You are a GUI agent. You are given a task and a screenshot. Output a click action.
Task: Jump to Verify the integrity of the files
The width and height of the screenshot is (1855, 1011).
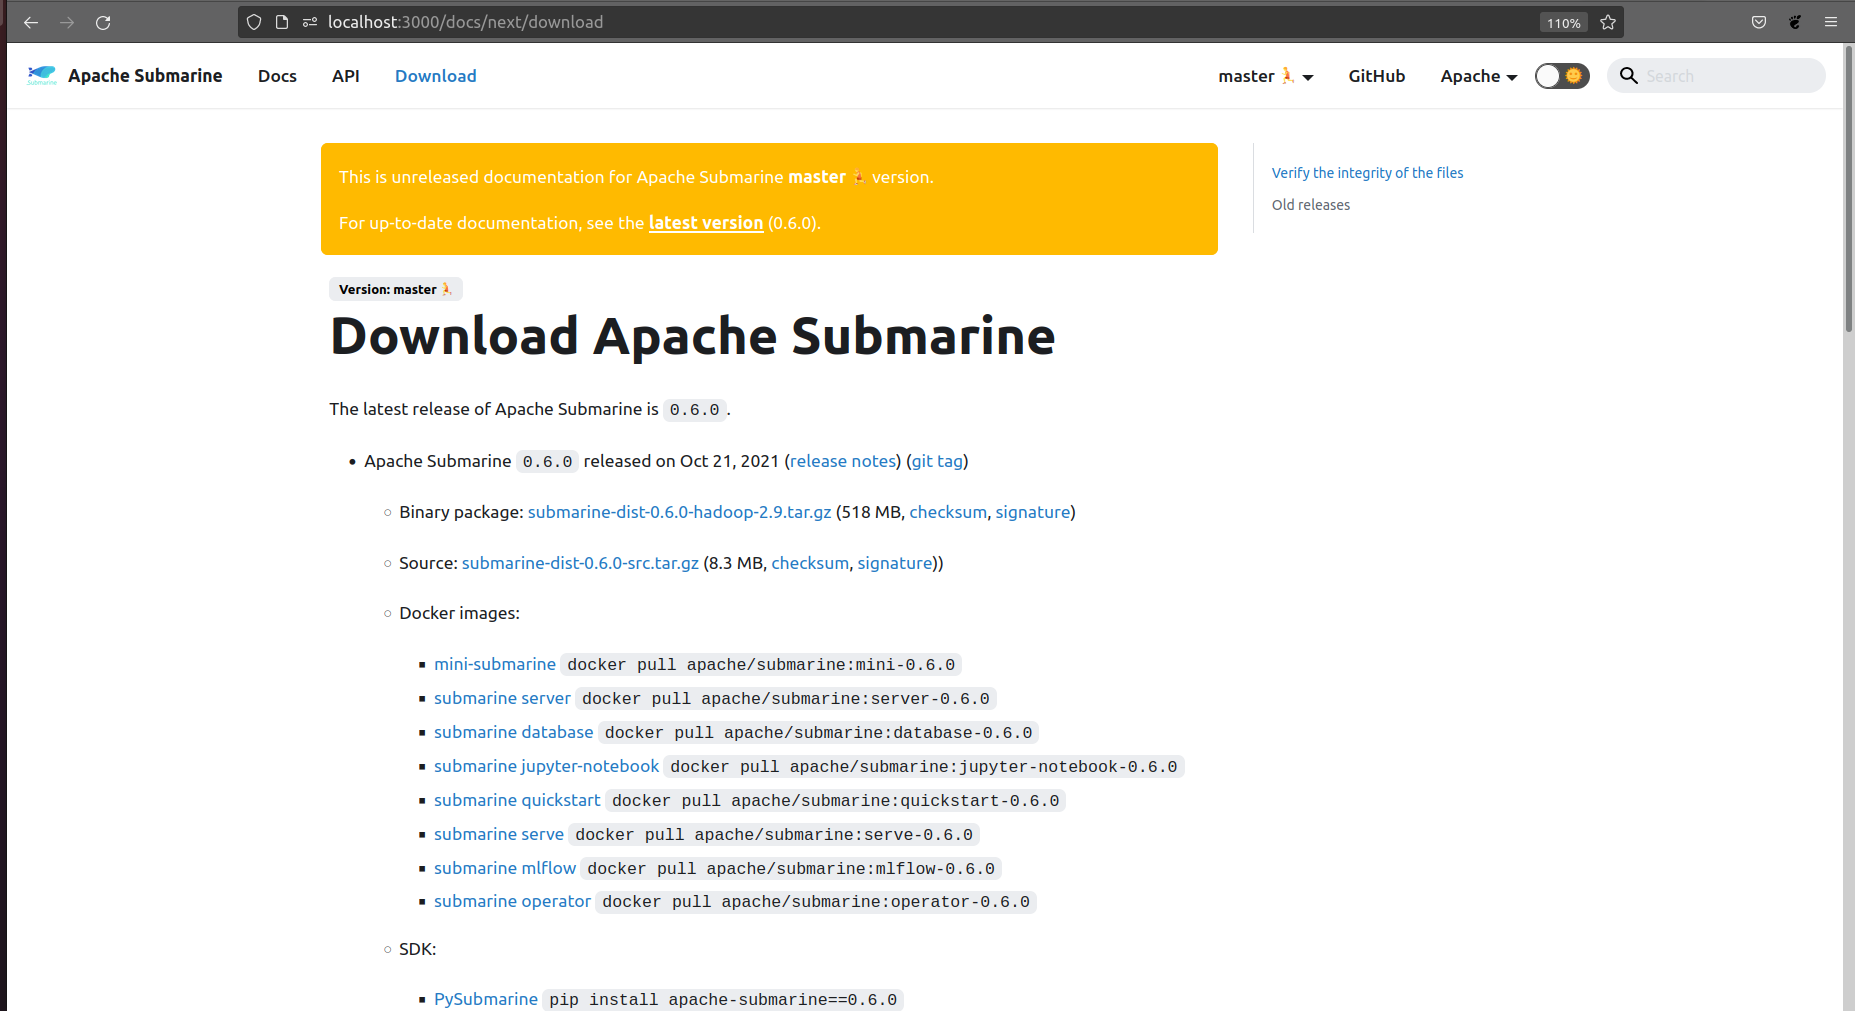1367,173
